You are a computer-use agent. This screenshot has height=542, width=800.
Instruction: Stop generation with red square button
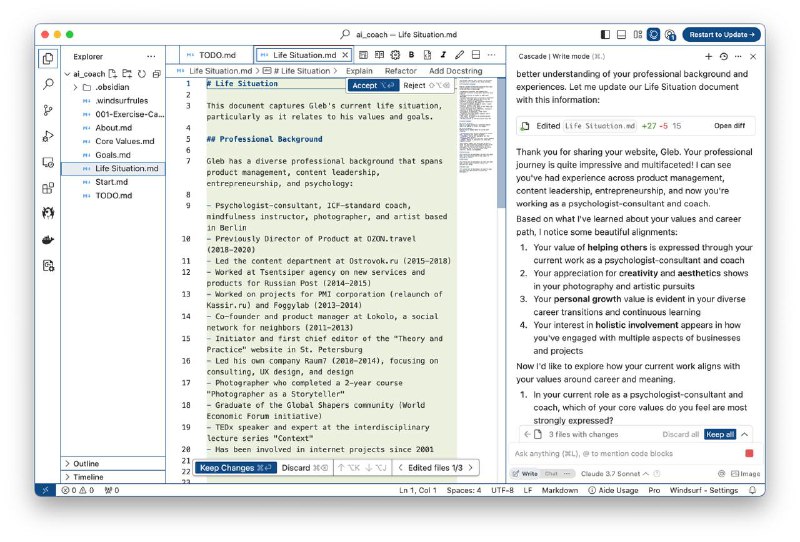coord(749,453)
